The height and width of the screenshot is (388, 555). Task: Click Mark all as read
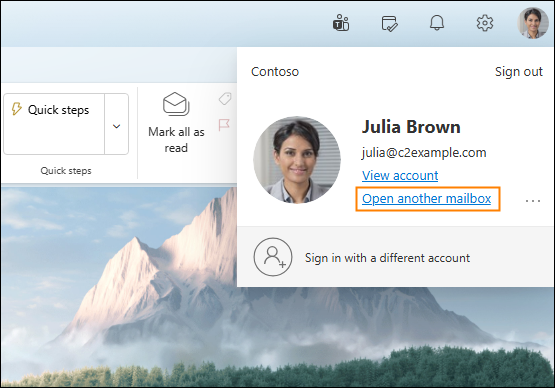[x=176, y=123]
